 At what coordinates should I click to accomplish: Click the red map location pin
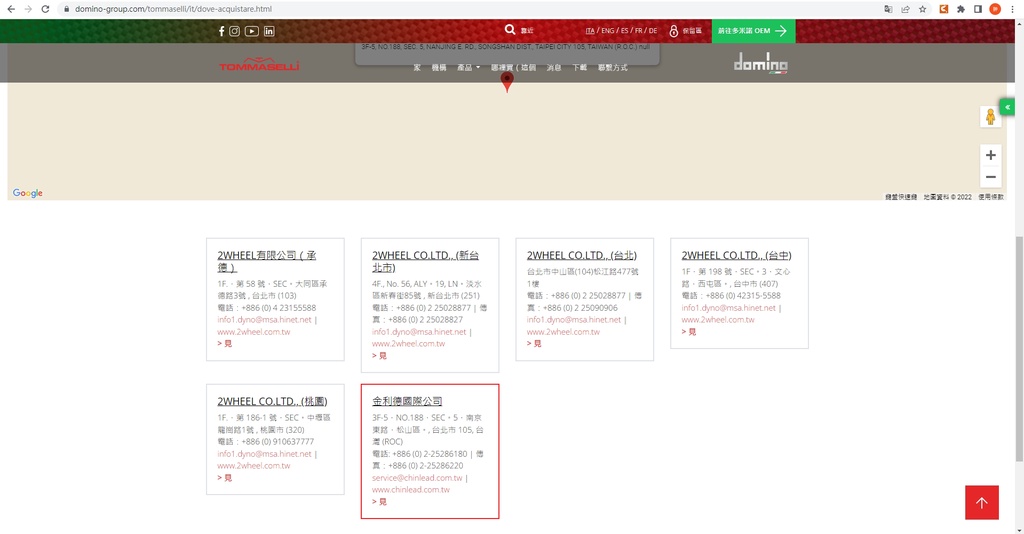507,82
